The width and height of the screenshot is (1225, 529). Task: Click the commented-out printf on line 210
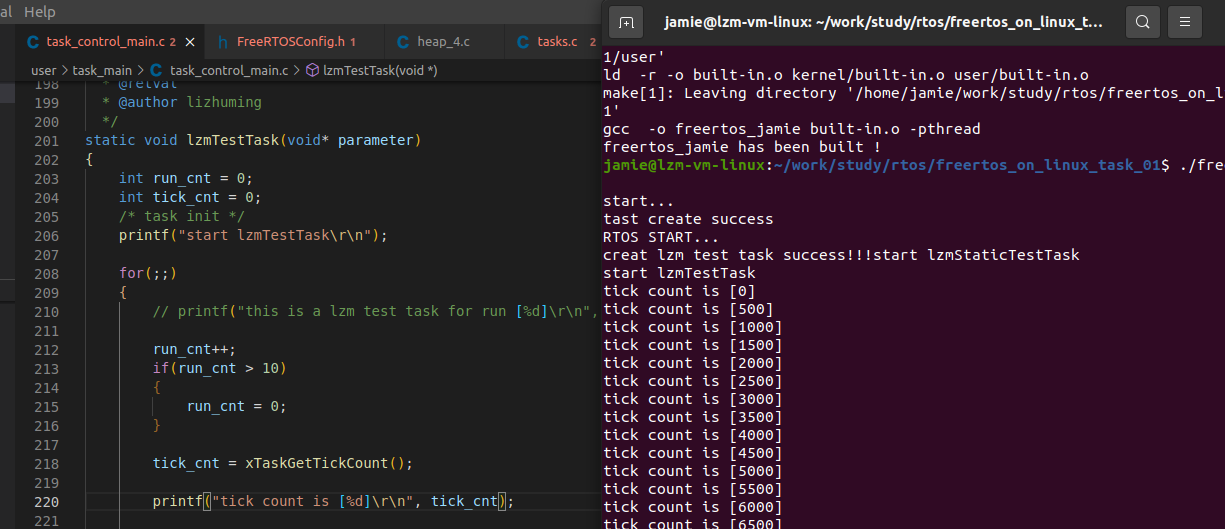click(x=376, y=311)
